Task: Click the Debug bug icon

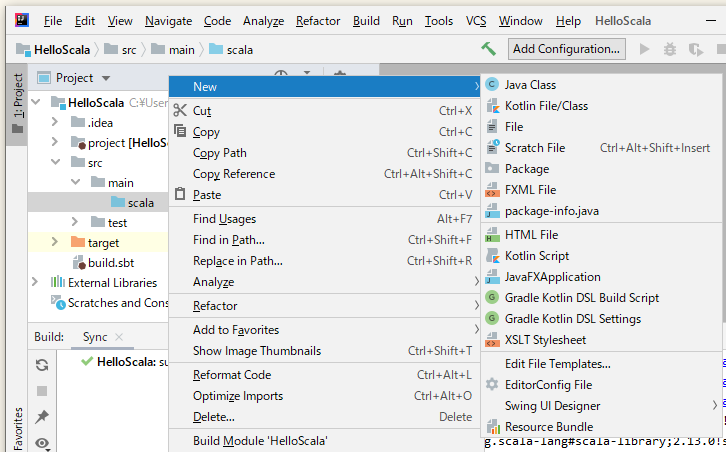Action: (x=670, y=49)
